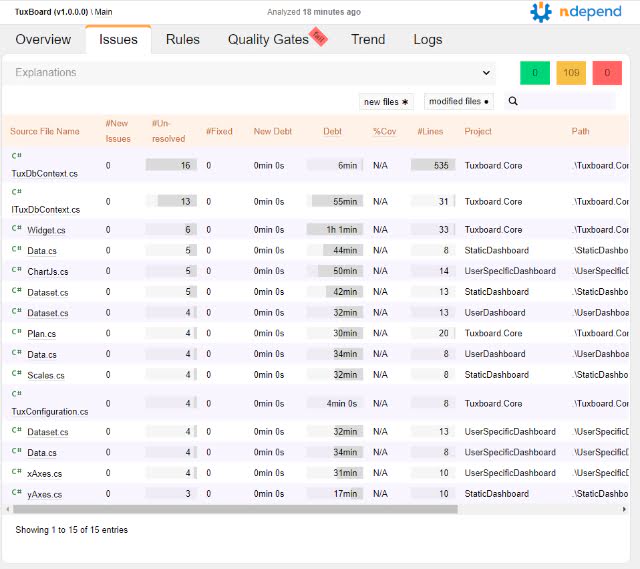Go to the Trend tab
640x569 pixels.
pos(368,40)
